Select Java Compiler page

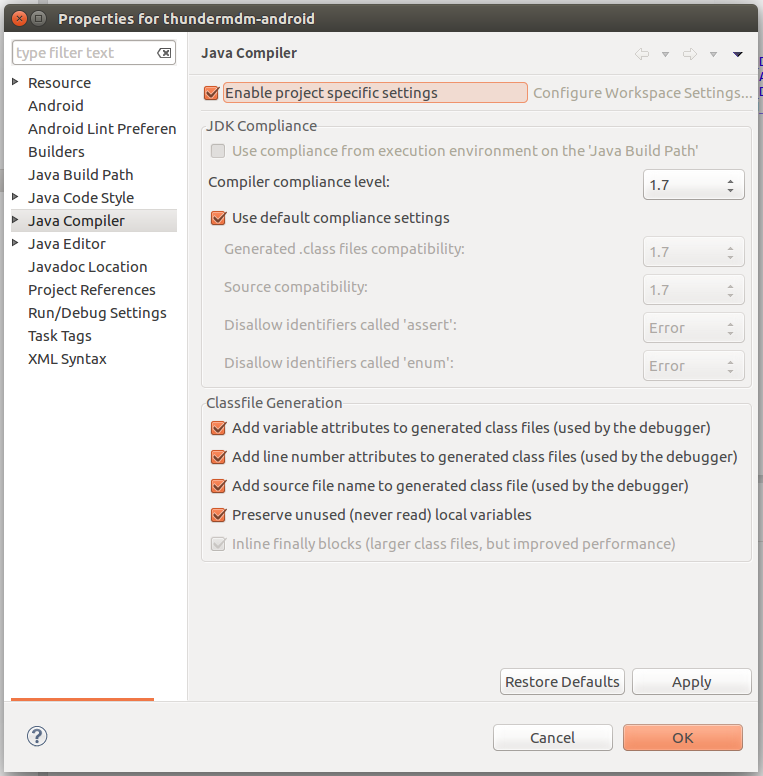[76, 221]
